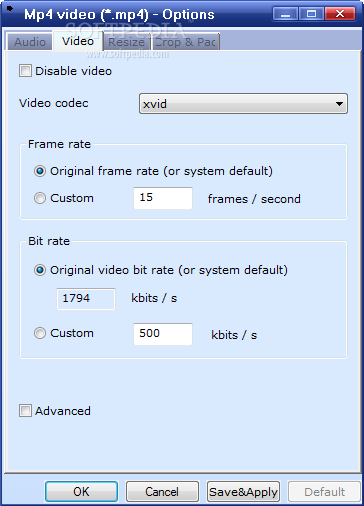This screenshot has width=364, height=506.
Task: Click the dropdown arrow of Video codec
Action: (339, 104)
